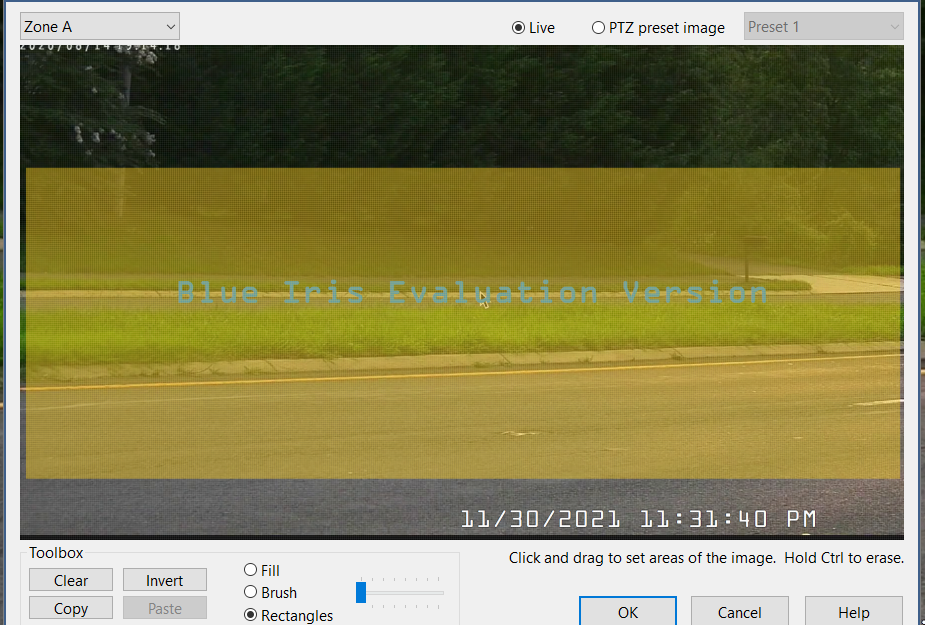Click the Paste button in Toolbox
925x625 pixels.
coord(165,608)
